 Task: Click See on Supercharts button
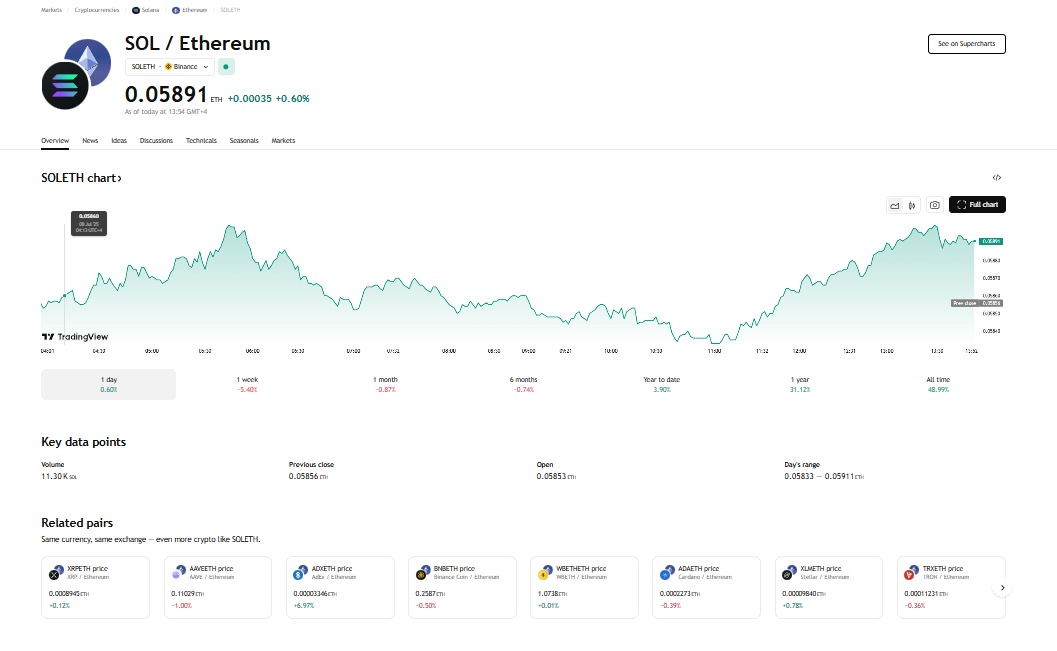tap(967, 44)
